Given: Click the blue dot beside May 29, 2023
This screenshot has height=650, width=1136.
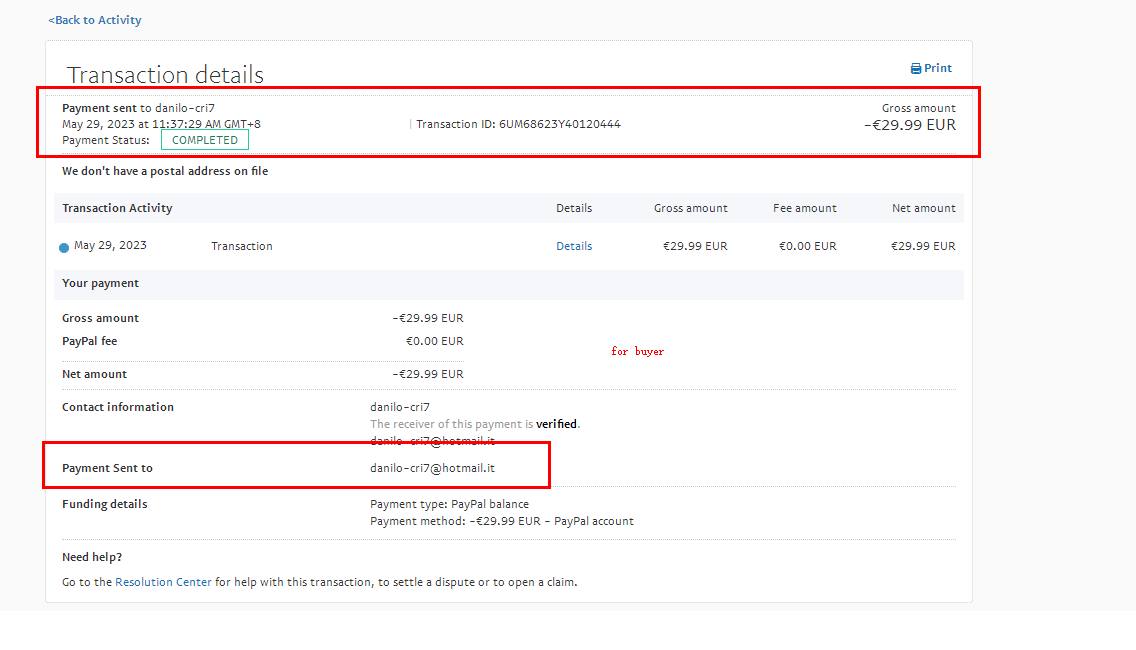Looking at the screenshot, I should pos(64,248).
